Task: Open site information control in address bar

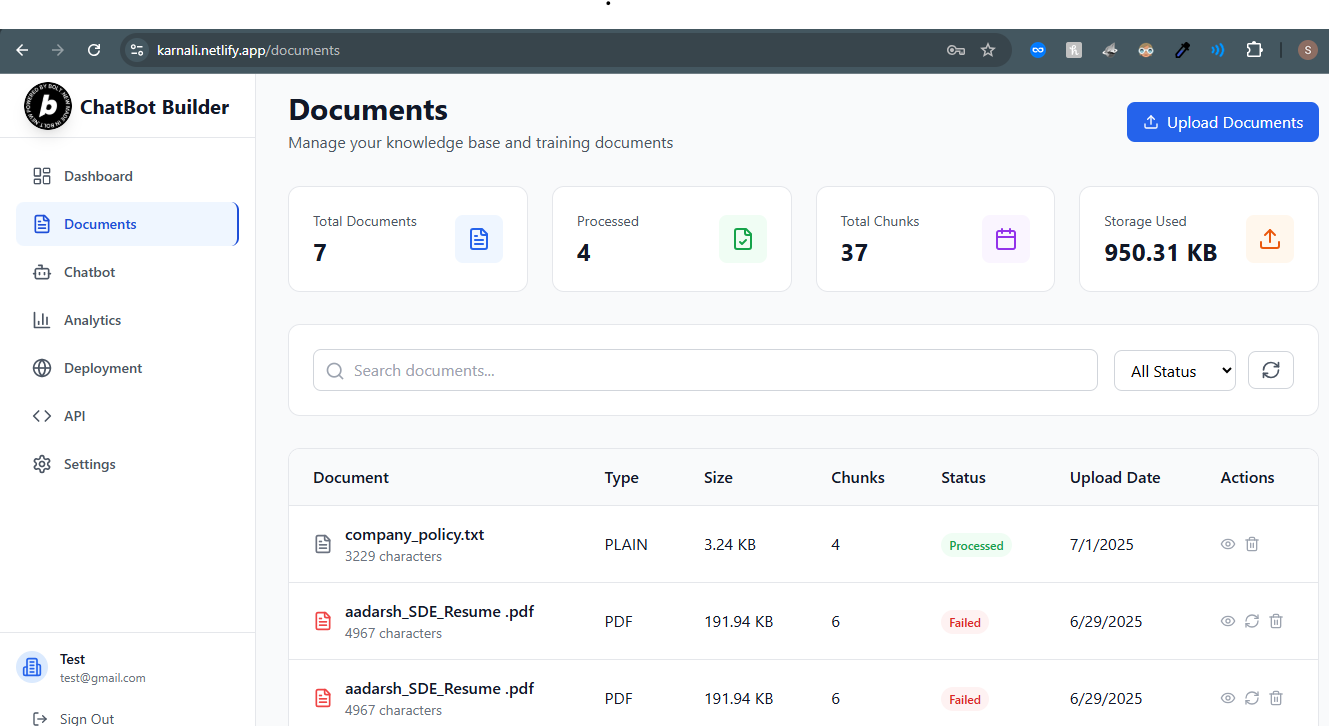Action: 137,50
